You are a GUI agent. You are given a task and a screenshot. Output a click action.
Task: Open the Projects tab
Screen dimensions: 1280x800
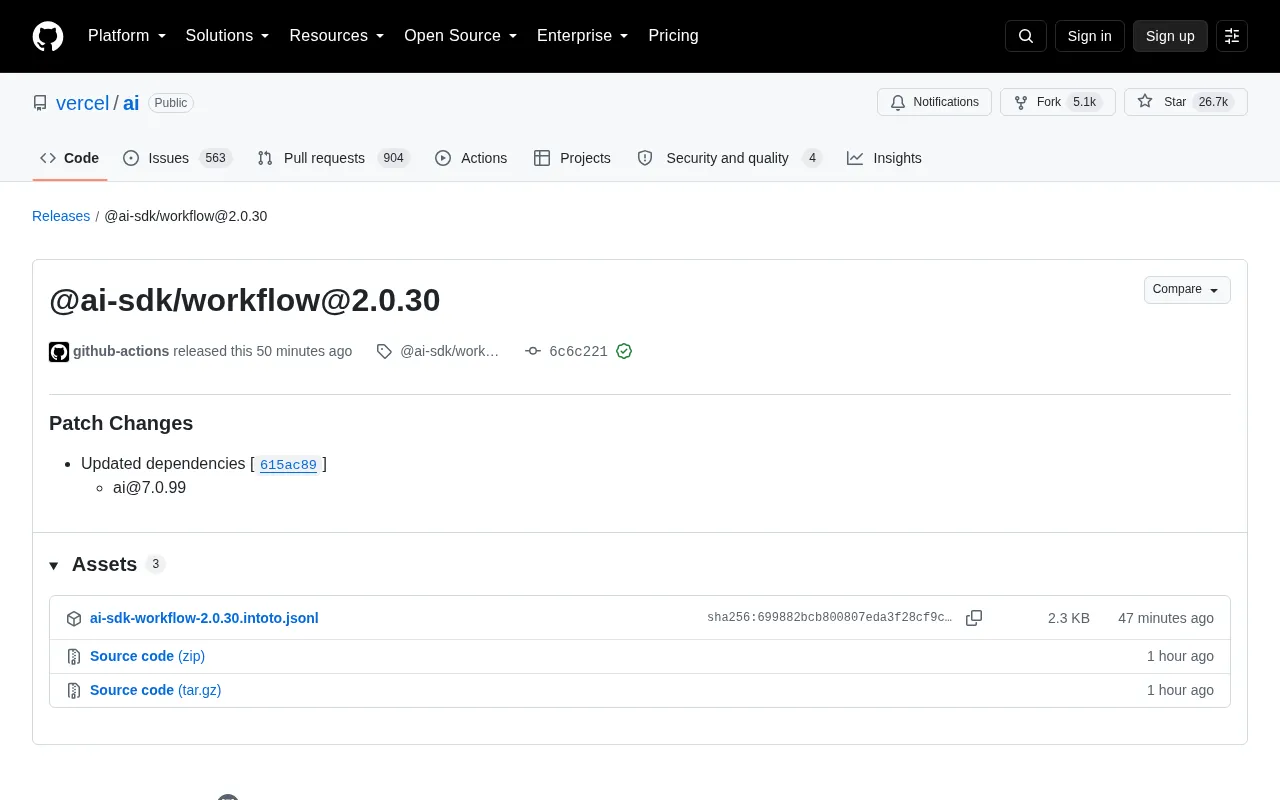point(572,158)
